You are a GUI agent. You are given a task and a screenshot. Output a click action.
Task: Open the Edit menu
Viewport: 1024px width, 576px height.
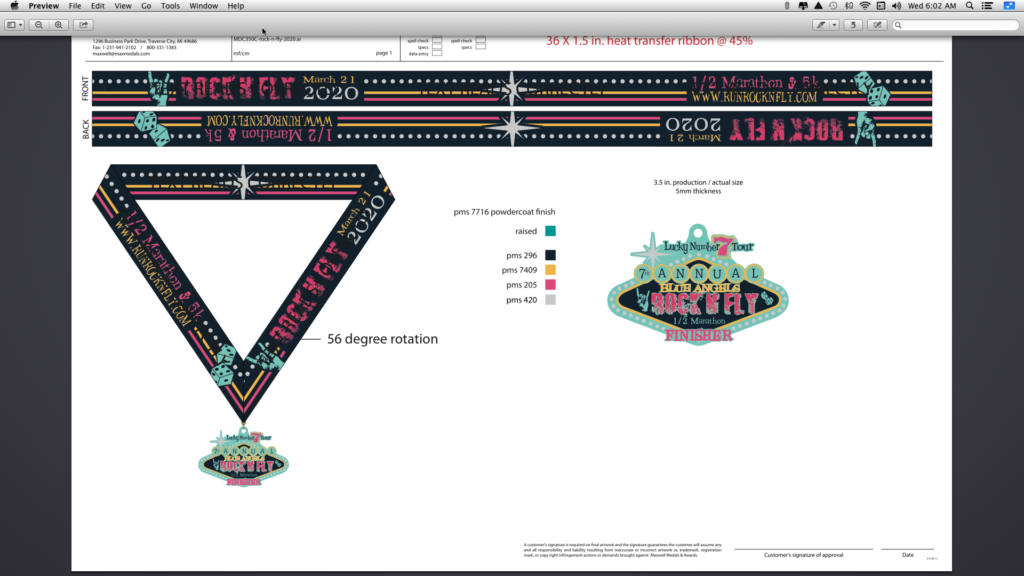(98, 6)
